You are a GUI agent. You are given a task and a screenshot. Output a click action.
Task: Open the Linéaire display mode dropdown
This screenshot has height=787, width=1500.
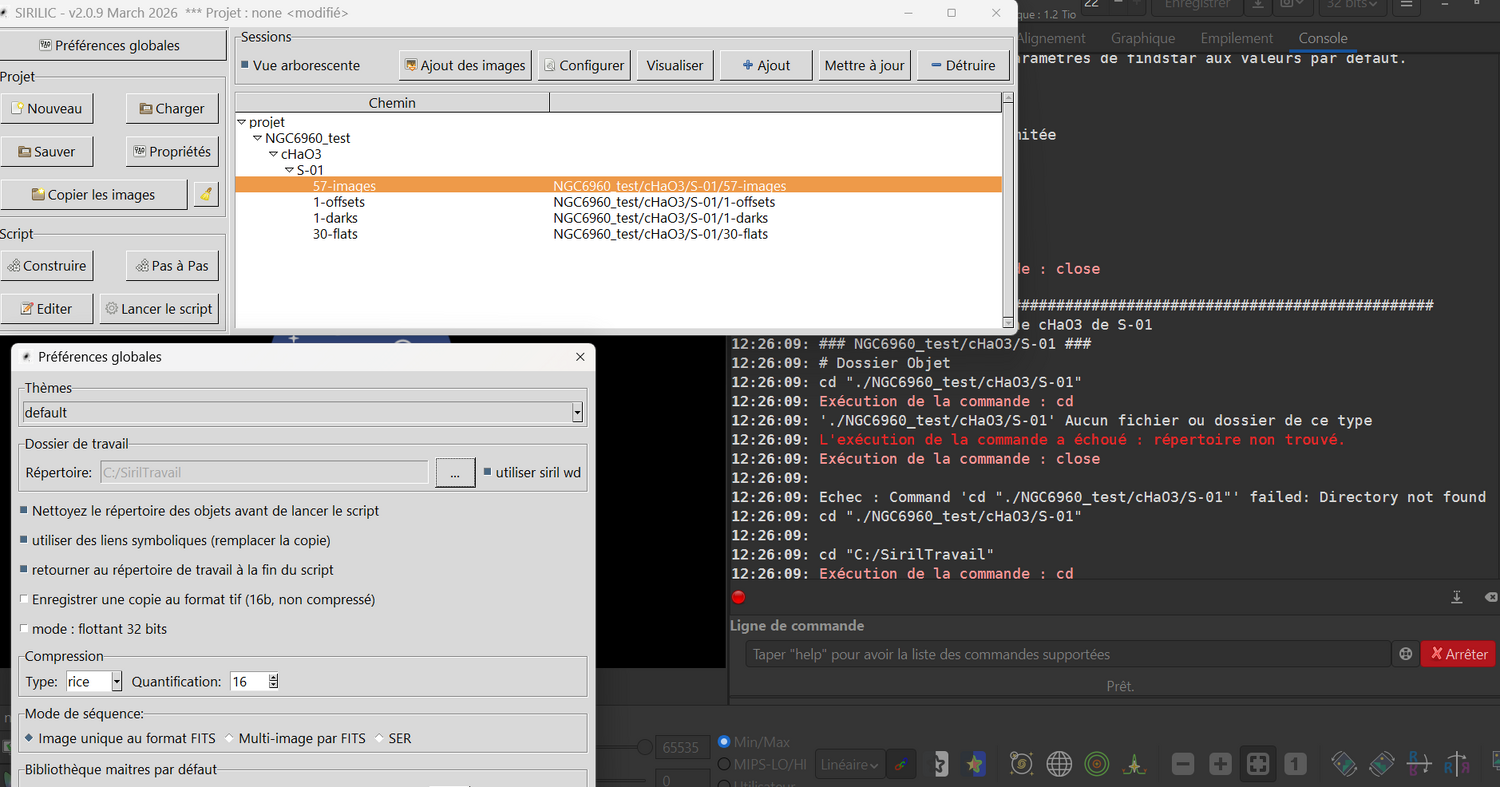[849, 764]
